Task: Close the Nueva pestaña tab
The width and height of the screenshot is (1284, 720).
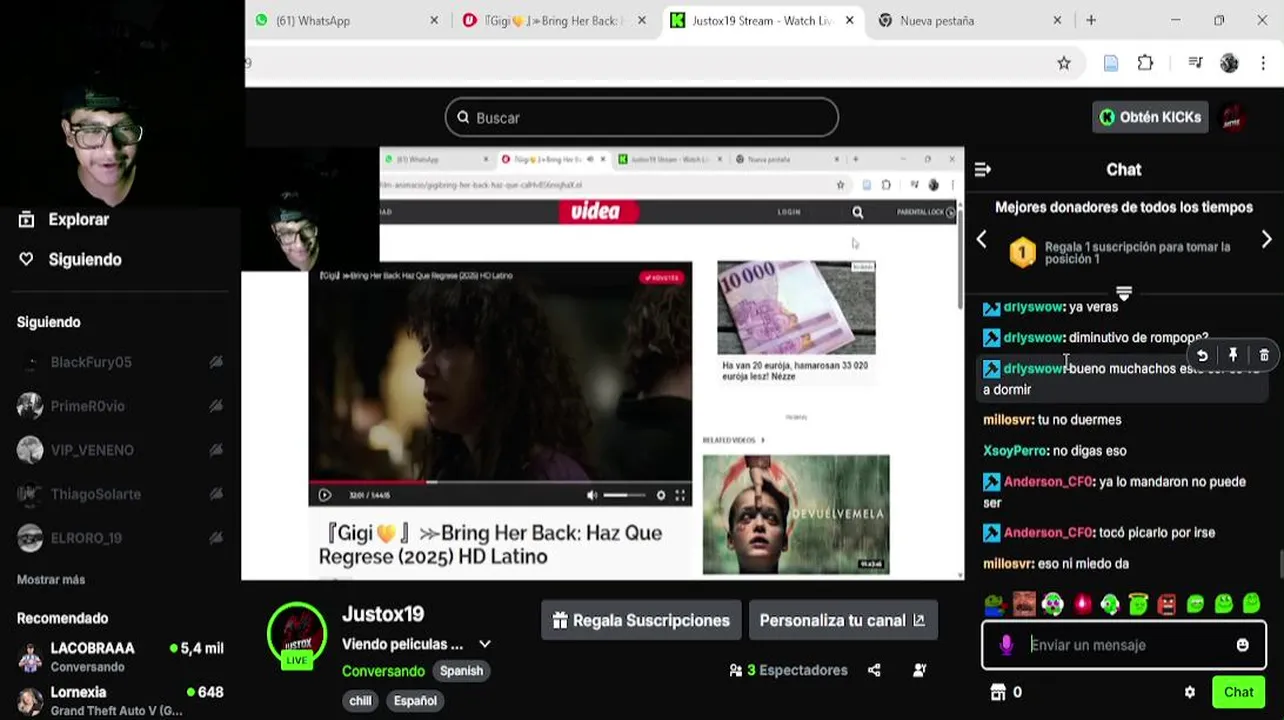Action: [1058, 20]
